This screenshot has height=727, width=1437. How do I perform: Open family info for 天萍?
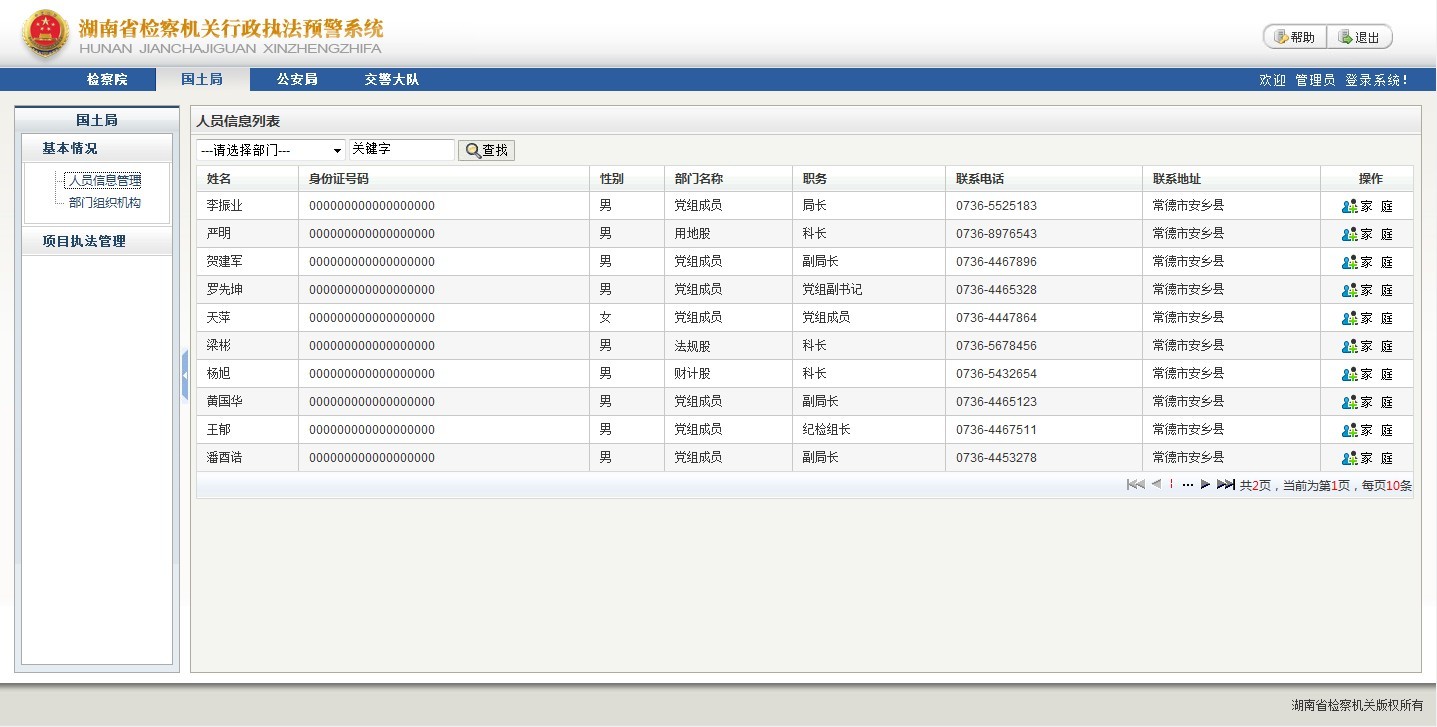1366,318
